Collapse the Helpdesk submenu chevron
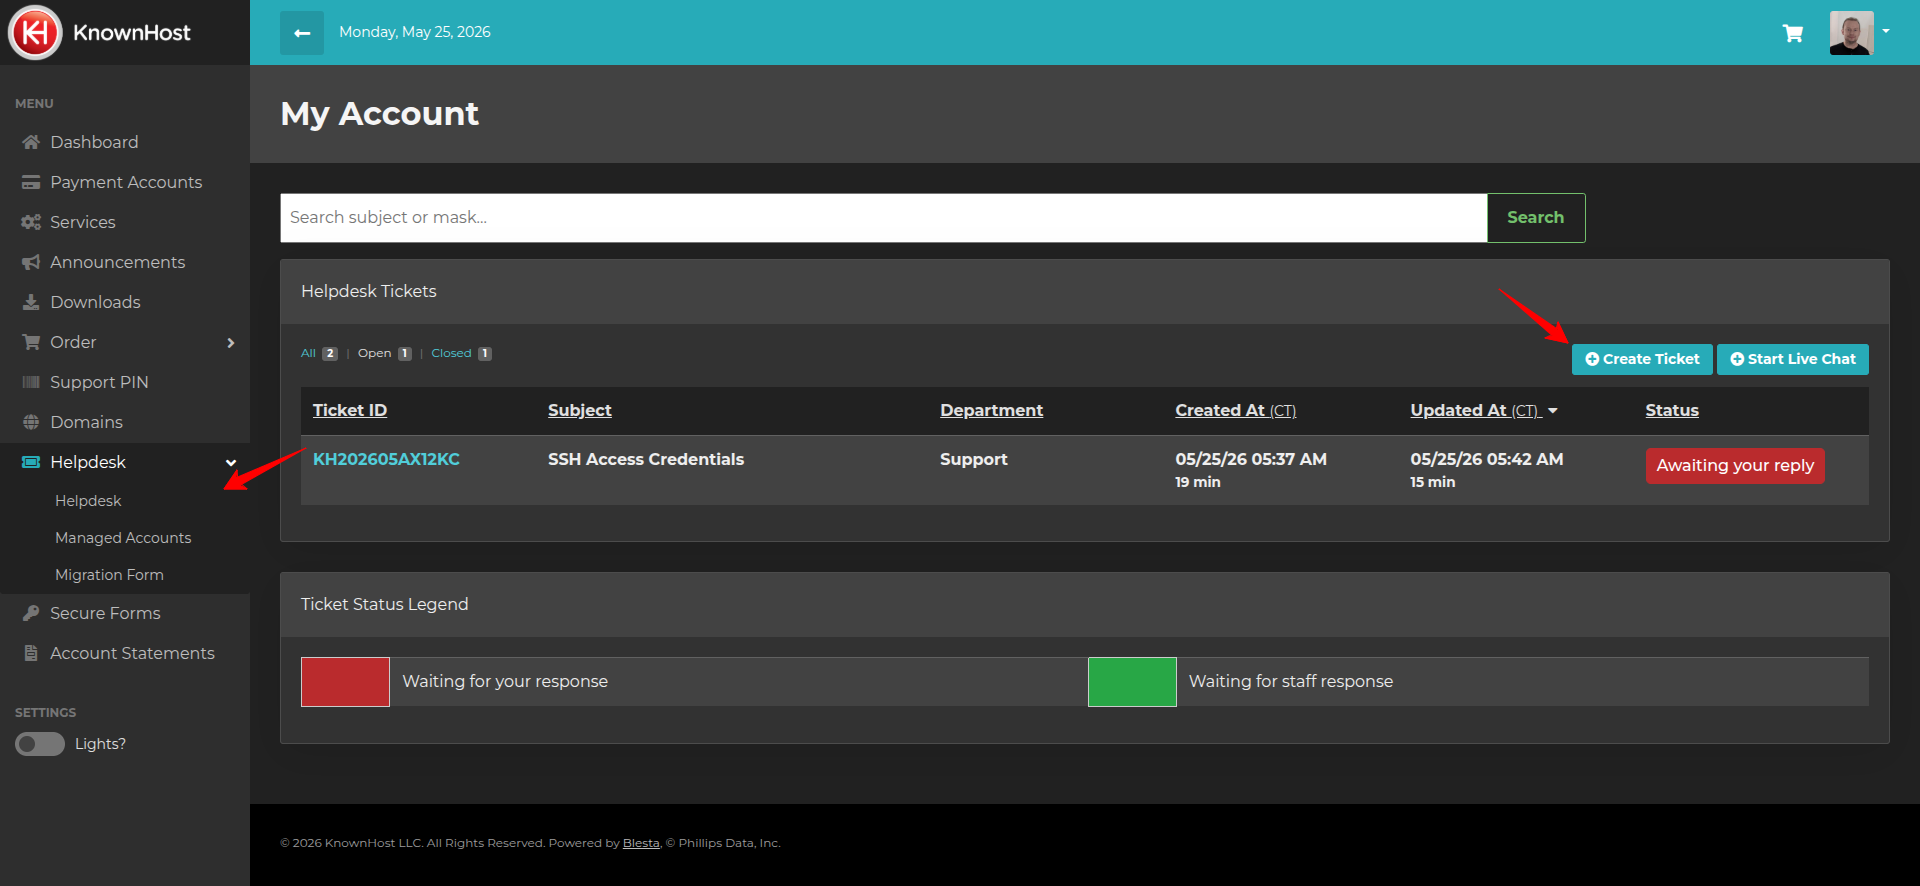 [x=231, y=463]
